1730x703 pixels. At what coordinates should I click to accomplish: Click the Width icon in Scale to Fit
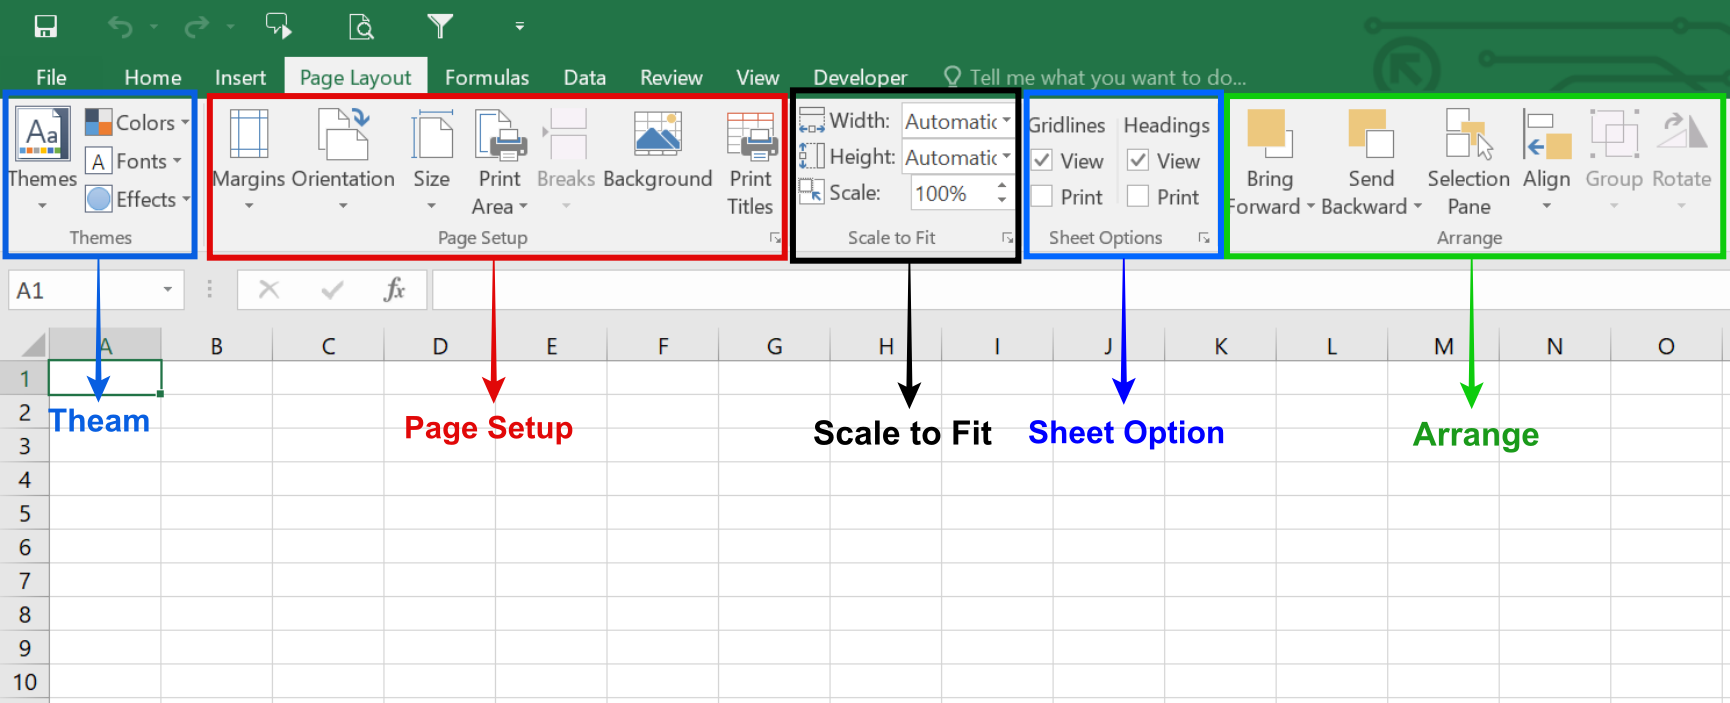tap(812, 121)
